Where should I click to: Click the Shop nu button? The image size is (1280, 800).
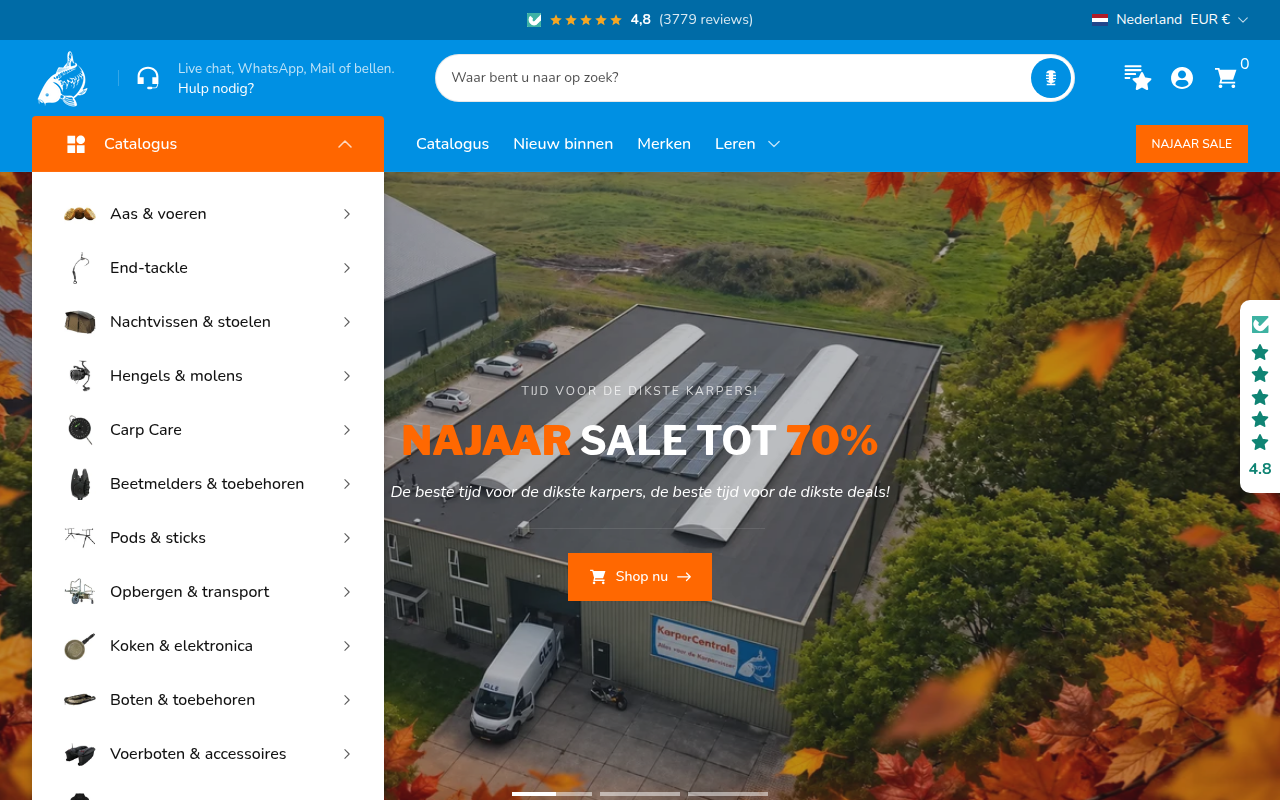coord(640,577)
